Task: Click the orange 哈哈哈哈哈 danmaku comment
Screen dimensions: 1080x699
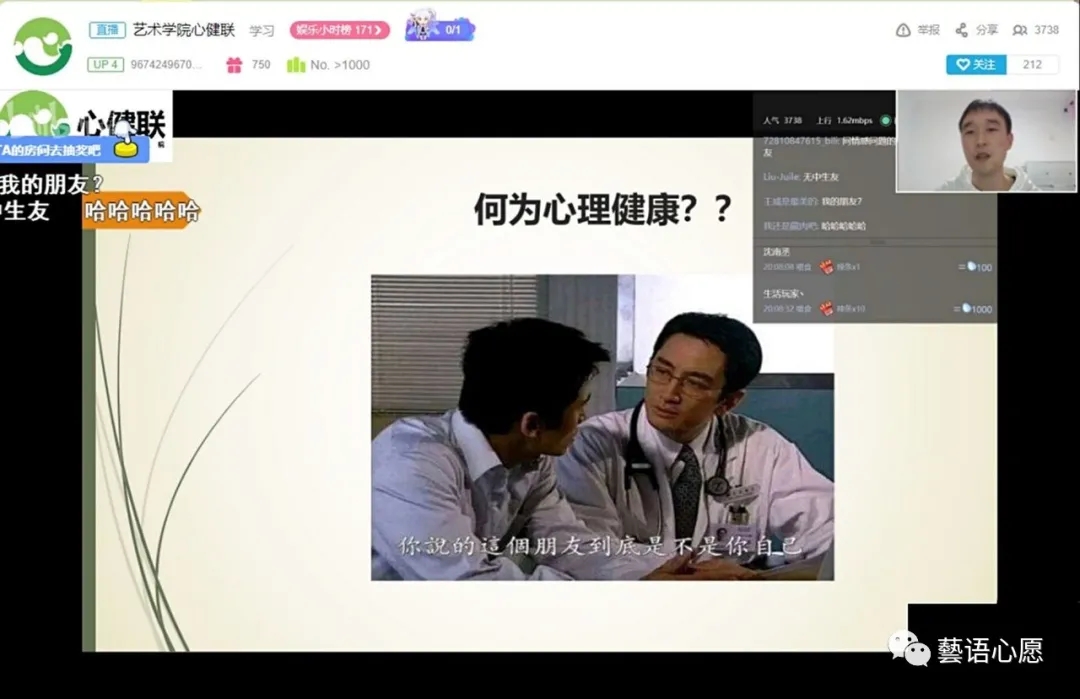Action: 141,211
